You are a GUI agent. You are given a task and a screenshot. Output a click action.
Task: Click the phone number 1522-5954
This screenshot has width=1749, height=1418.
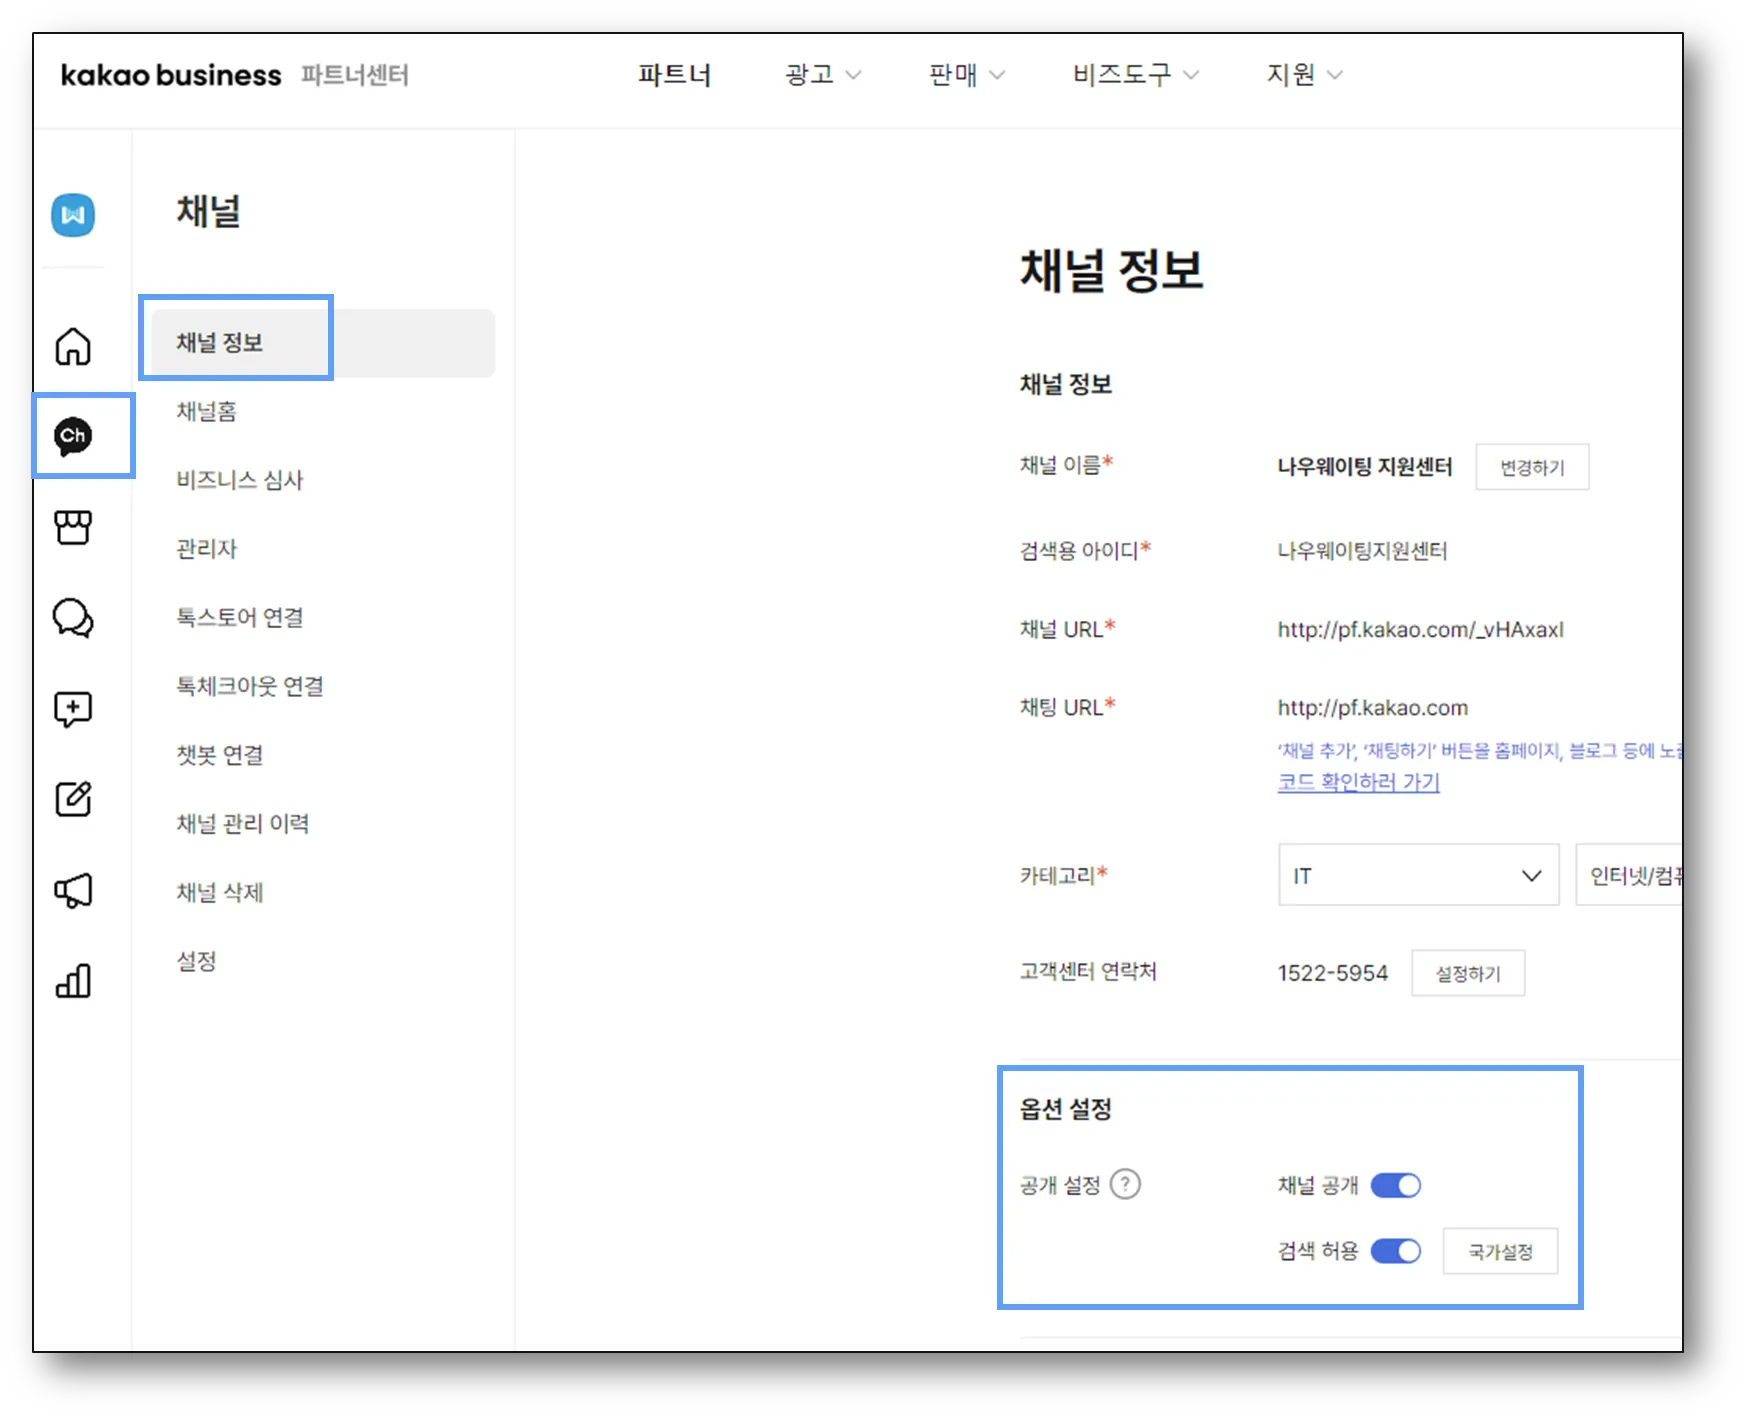[1332, 973]
